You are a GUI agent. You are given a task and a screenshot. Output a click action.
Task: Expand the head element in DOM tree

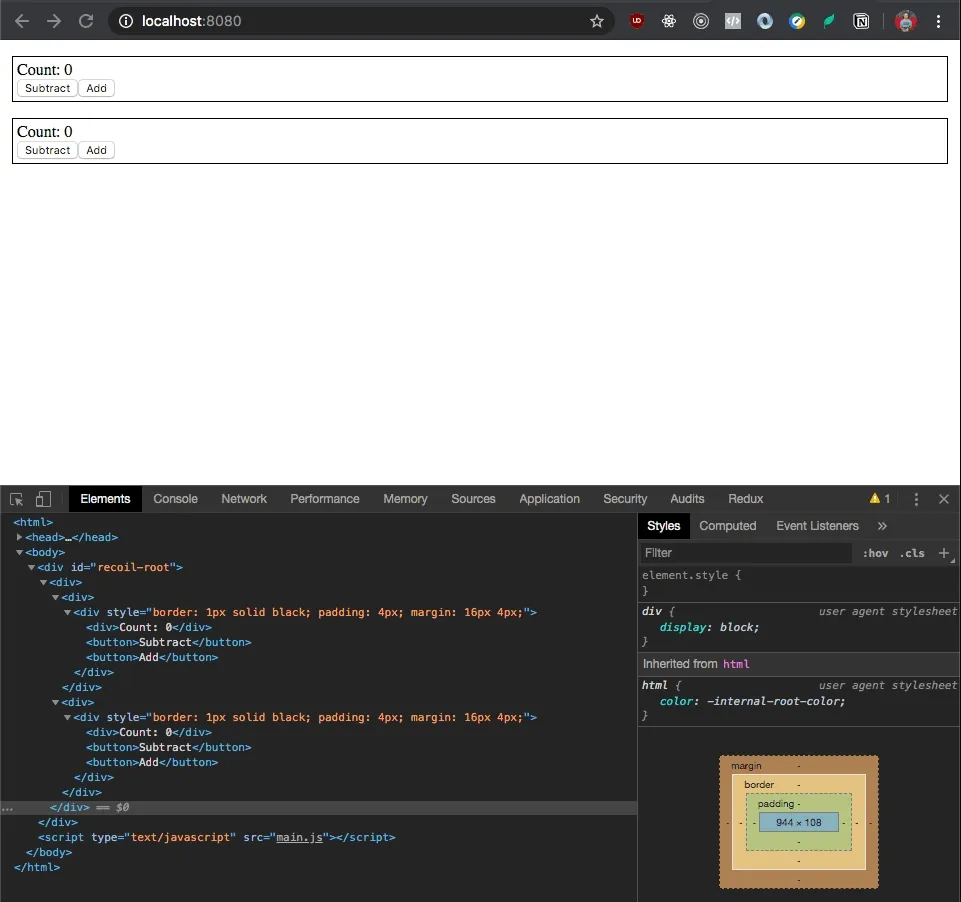tap(20, 537)
